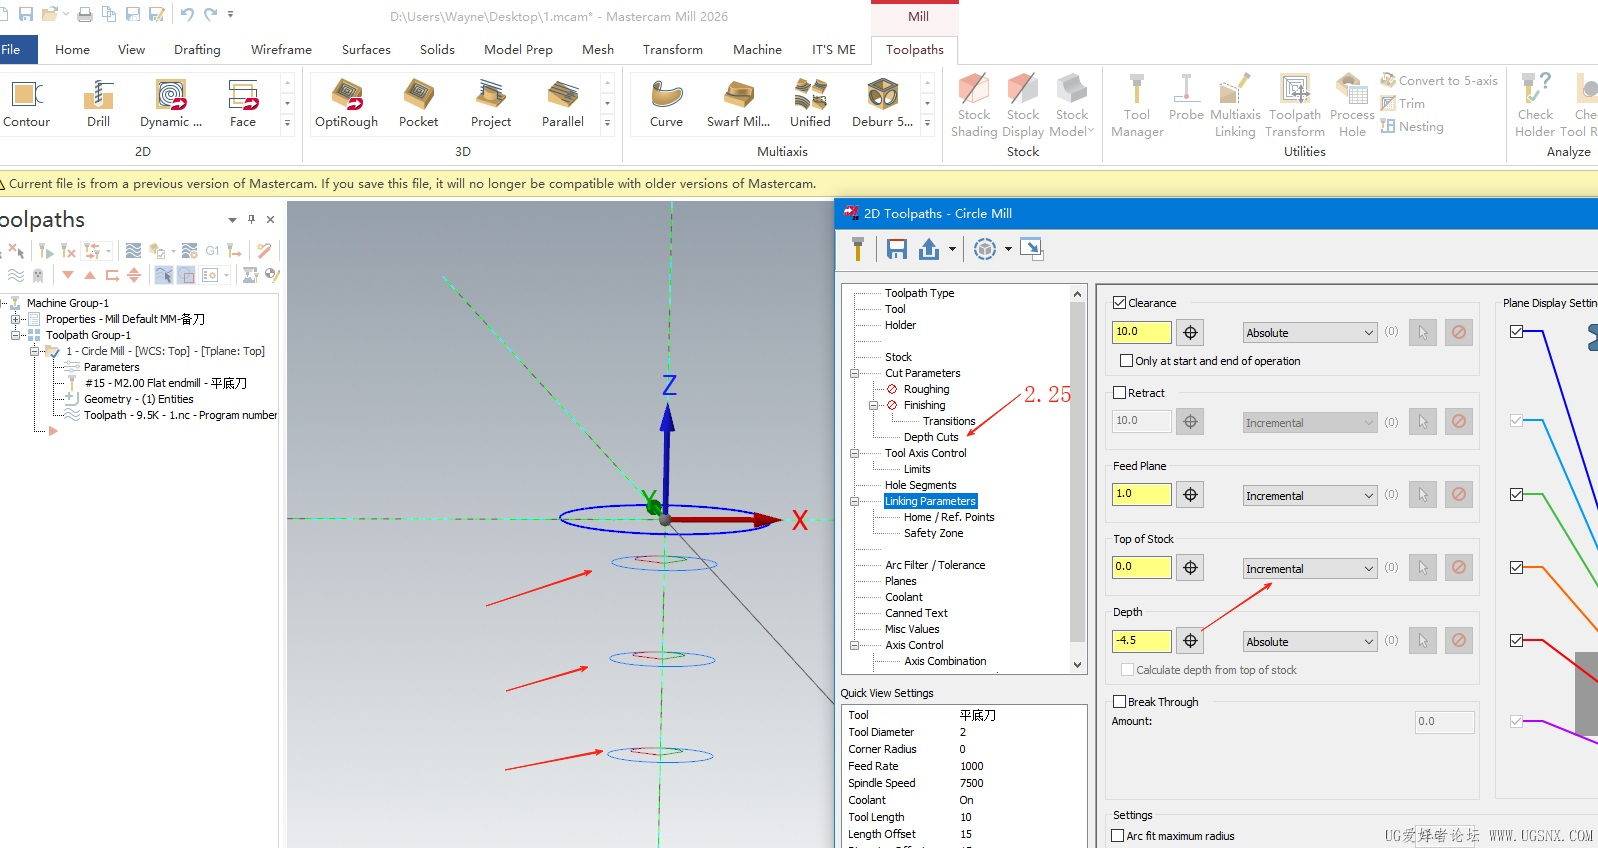Open Arc Filter / Tolerance page

(x=935, y=566)
